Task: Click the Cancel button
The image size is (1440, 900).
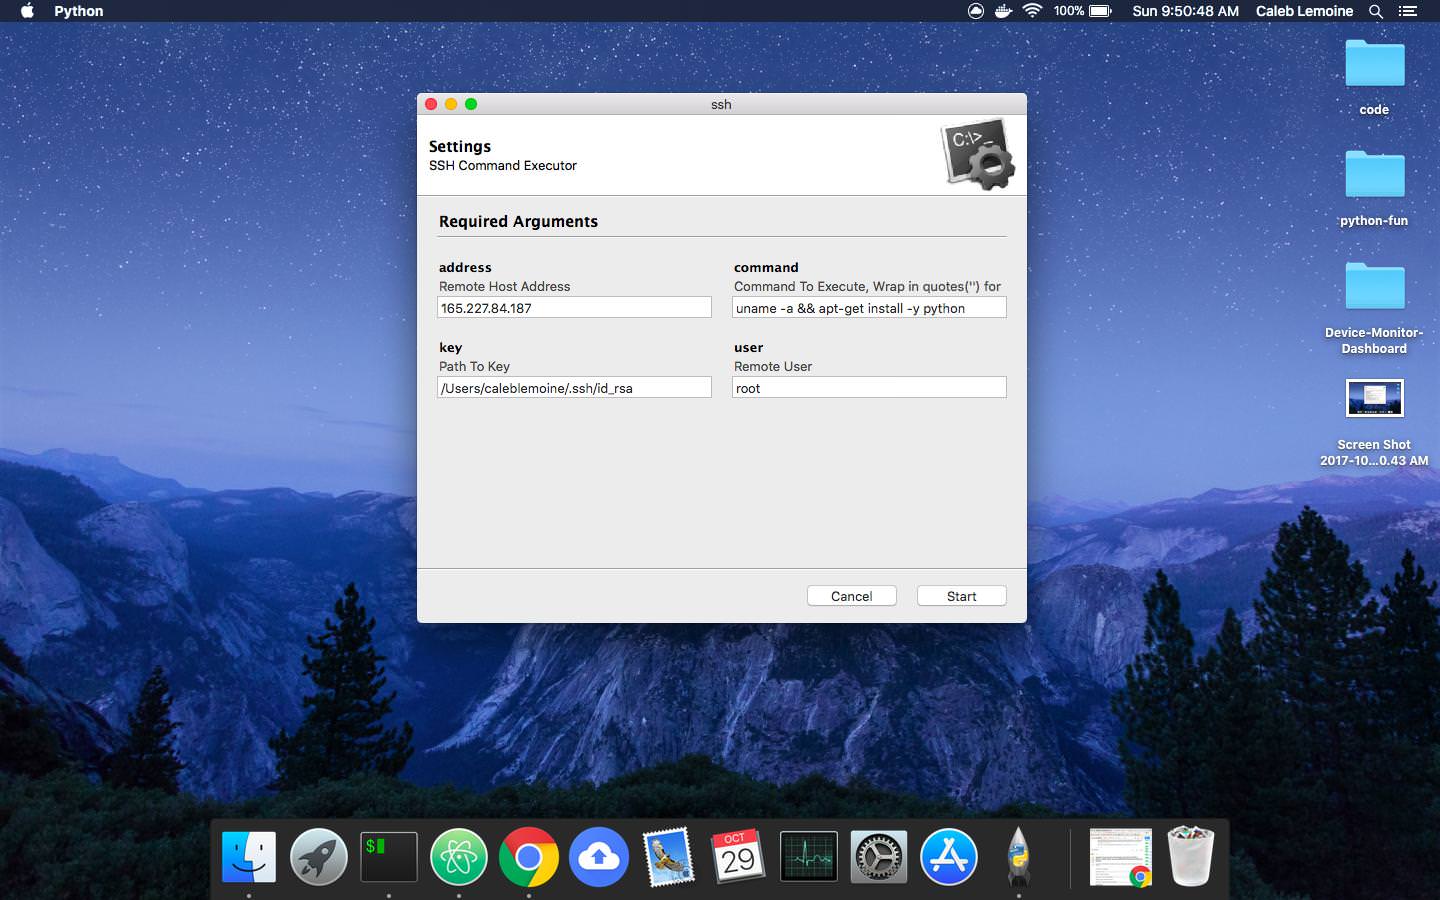Action: click(852, 596)
